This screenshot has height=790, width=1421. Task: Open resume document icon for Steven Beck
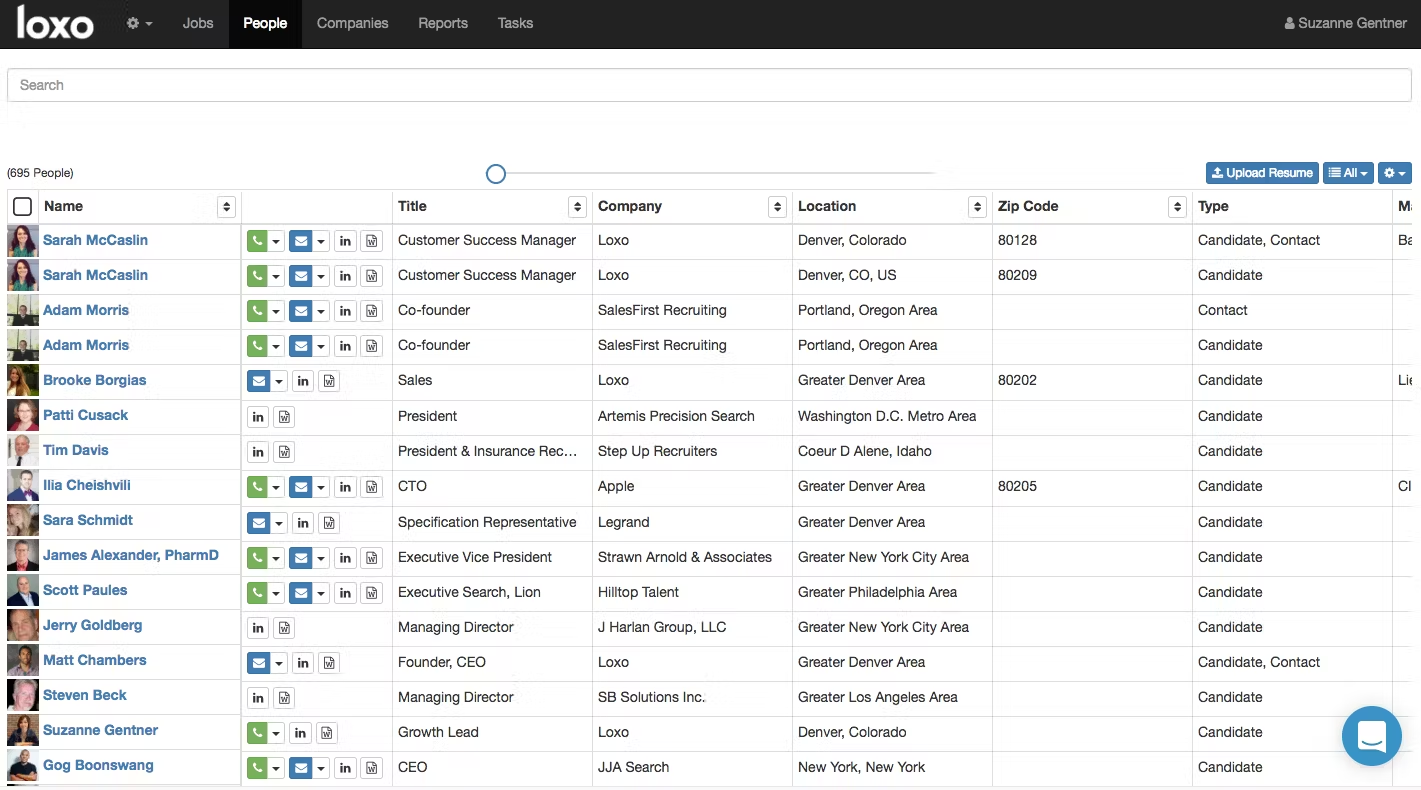(285, 698)
